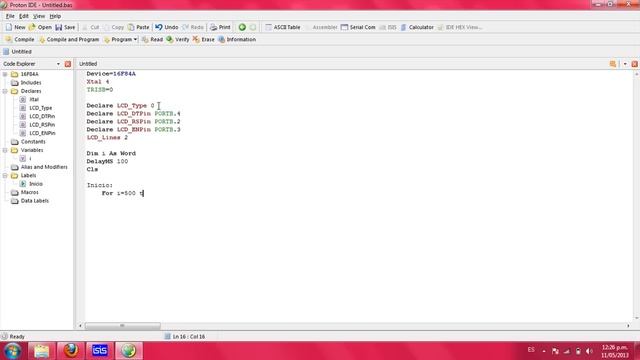Click the horizontal scrollbar right arrow

(628, 326)
